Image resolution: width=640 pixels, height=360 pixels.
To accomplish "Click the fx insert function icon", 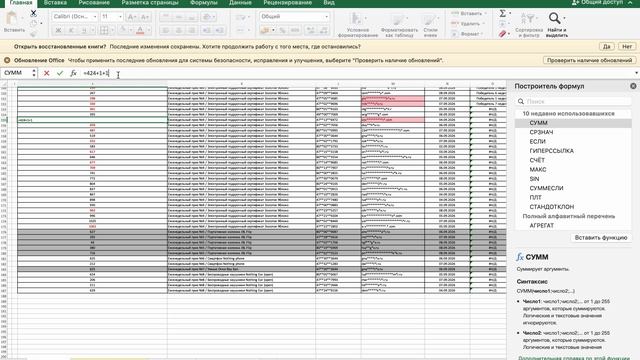I will point(73,73).
